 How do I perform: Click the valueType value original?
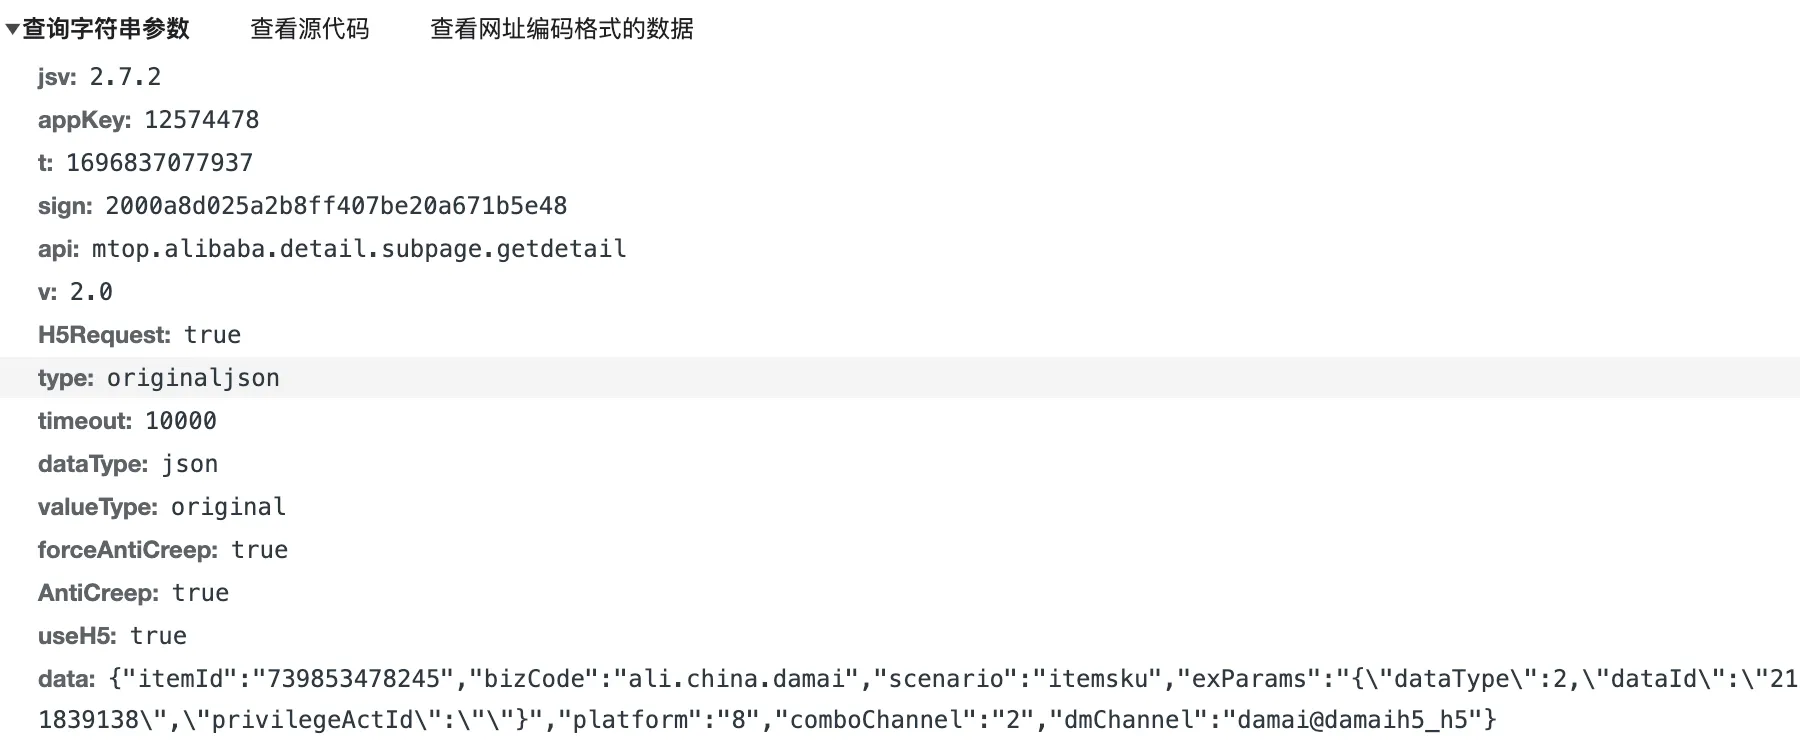click(x=228, y=507)
